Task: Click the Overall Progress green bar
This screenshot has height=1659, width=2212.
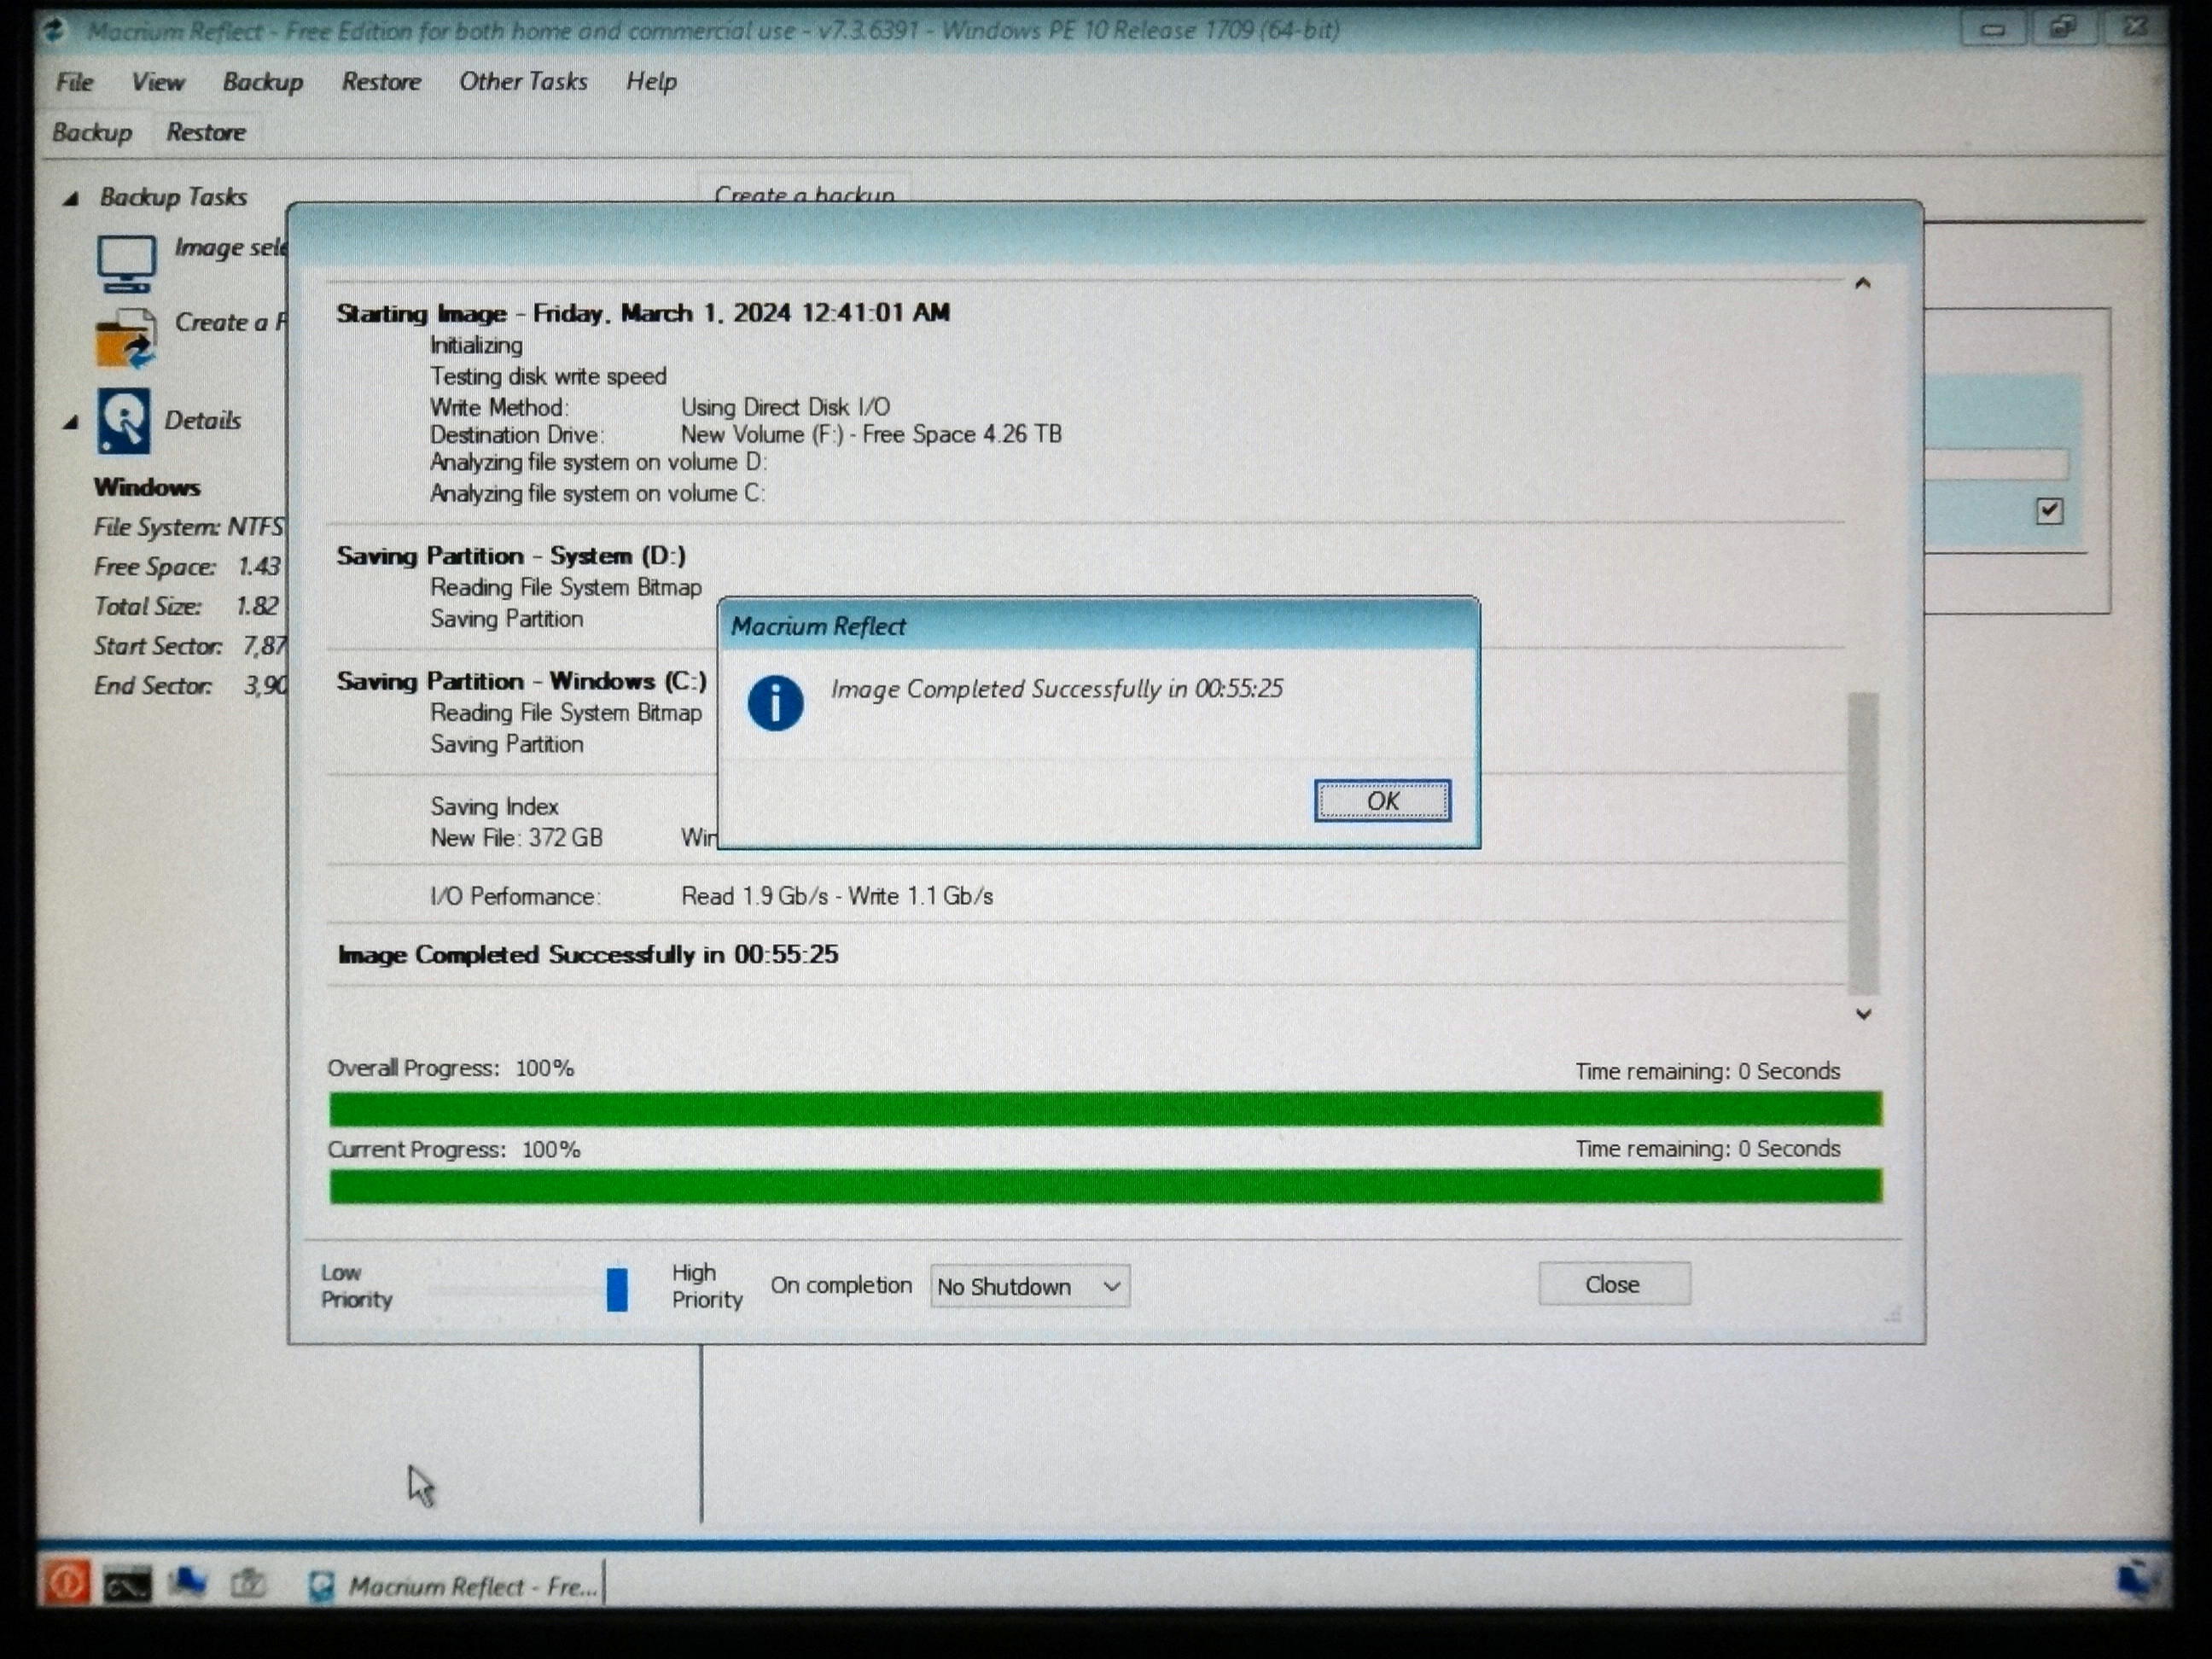Action: point(1105,1108)
